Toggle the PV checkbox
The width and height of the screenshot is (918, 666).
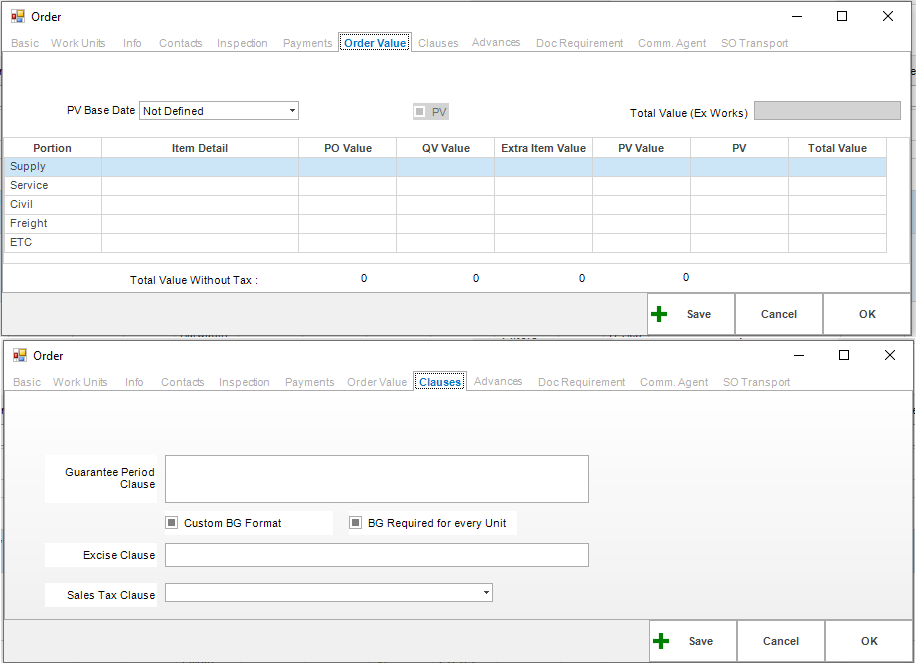pos(419,112)
